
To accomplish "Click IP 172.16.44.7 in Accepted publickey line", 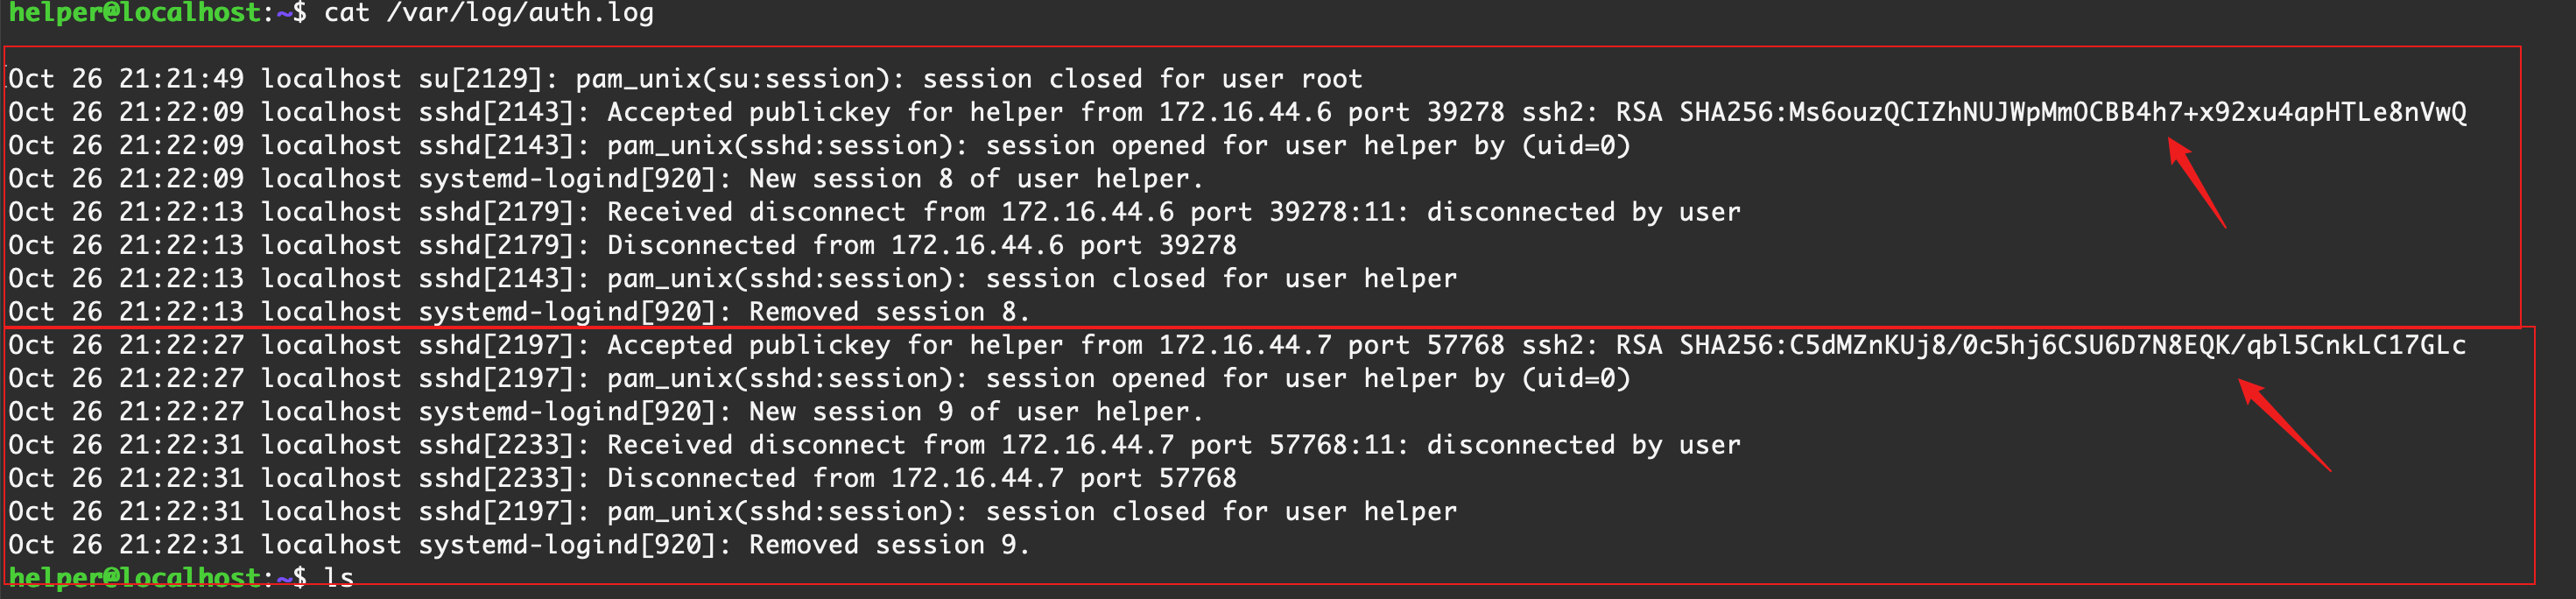I will tap(1245, 345).
